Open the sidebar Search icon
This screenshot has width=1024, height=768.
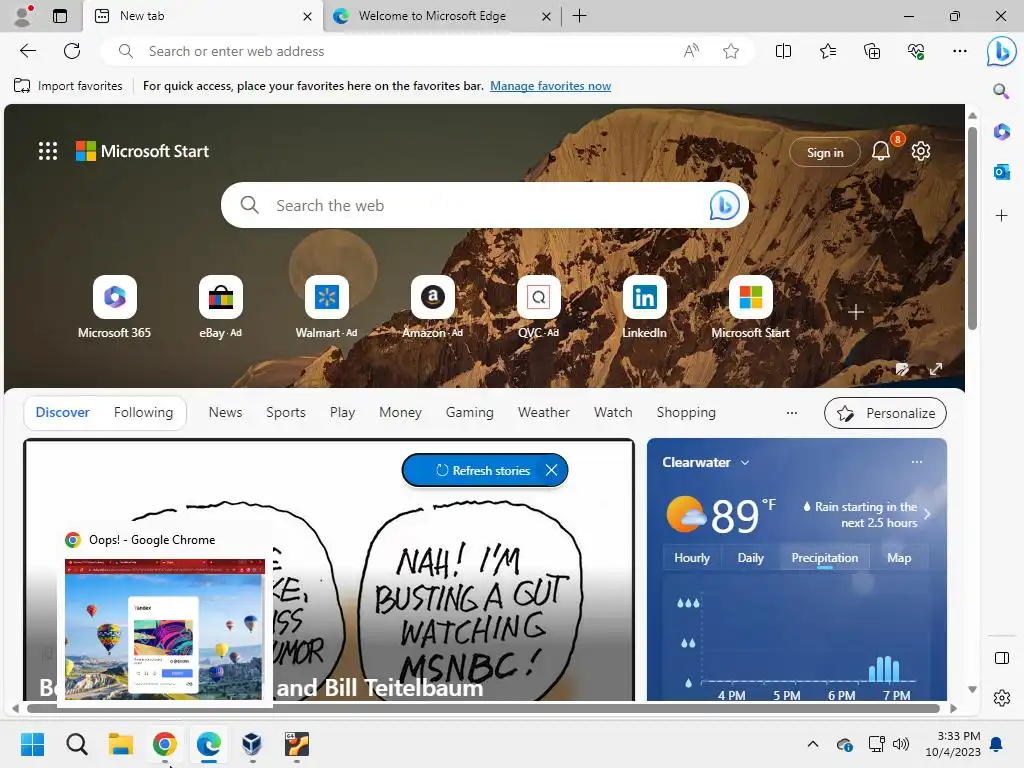coord(1001,90)
